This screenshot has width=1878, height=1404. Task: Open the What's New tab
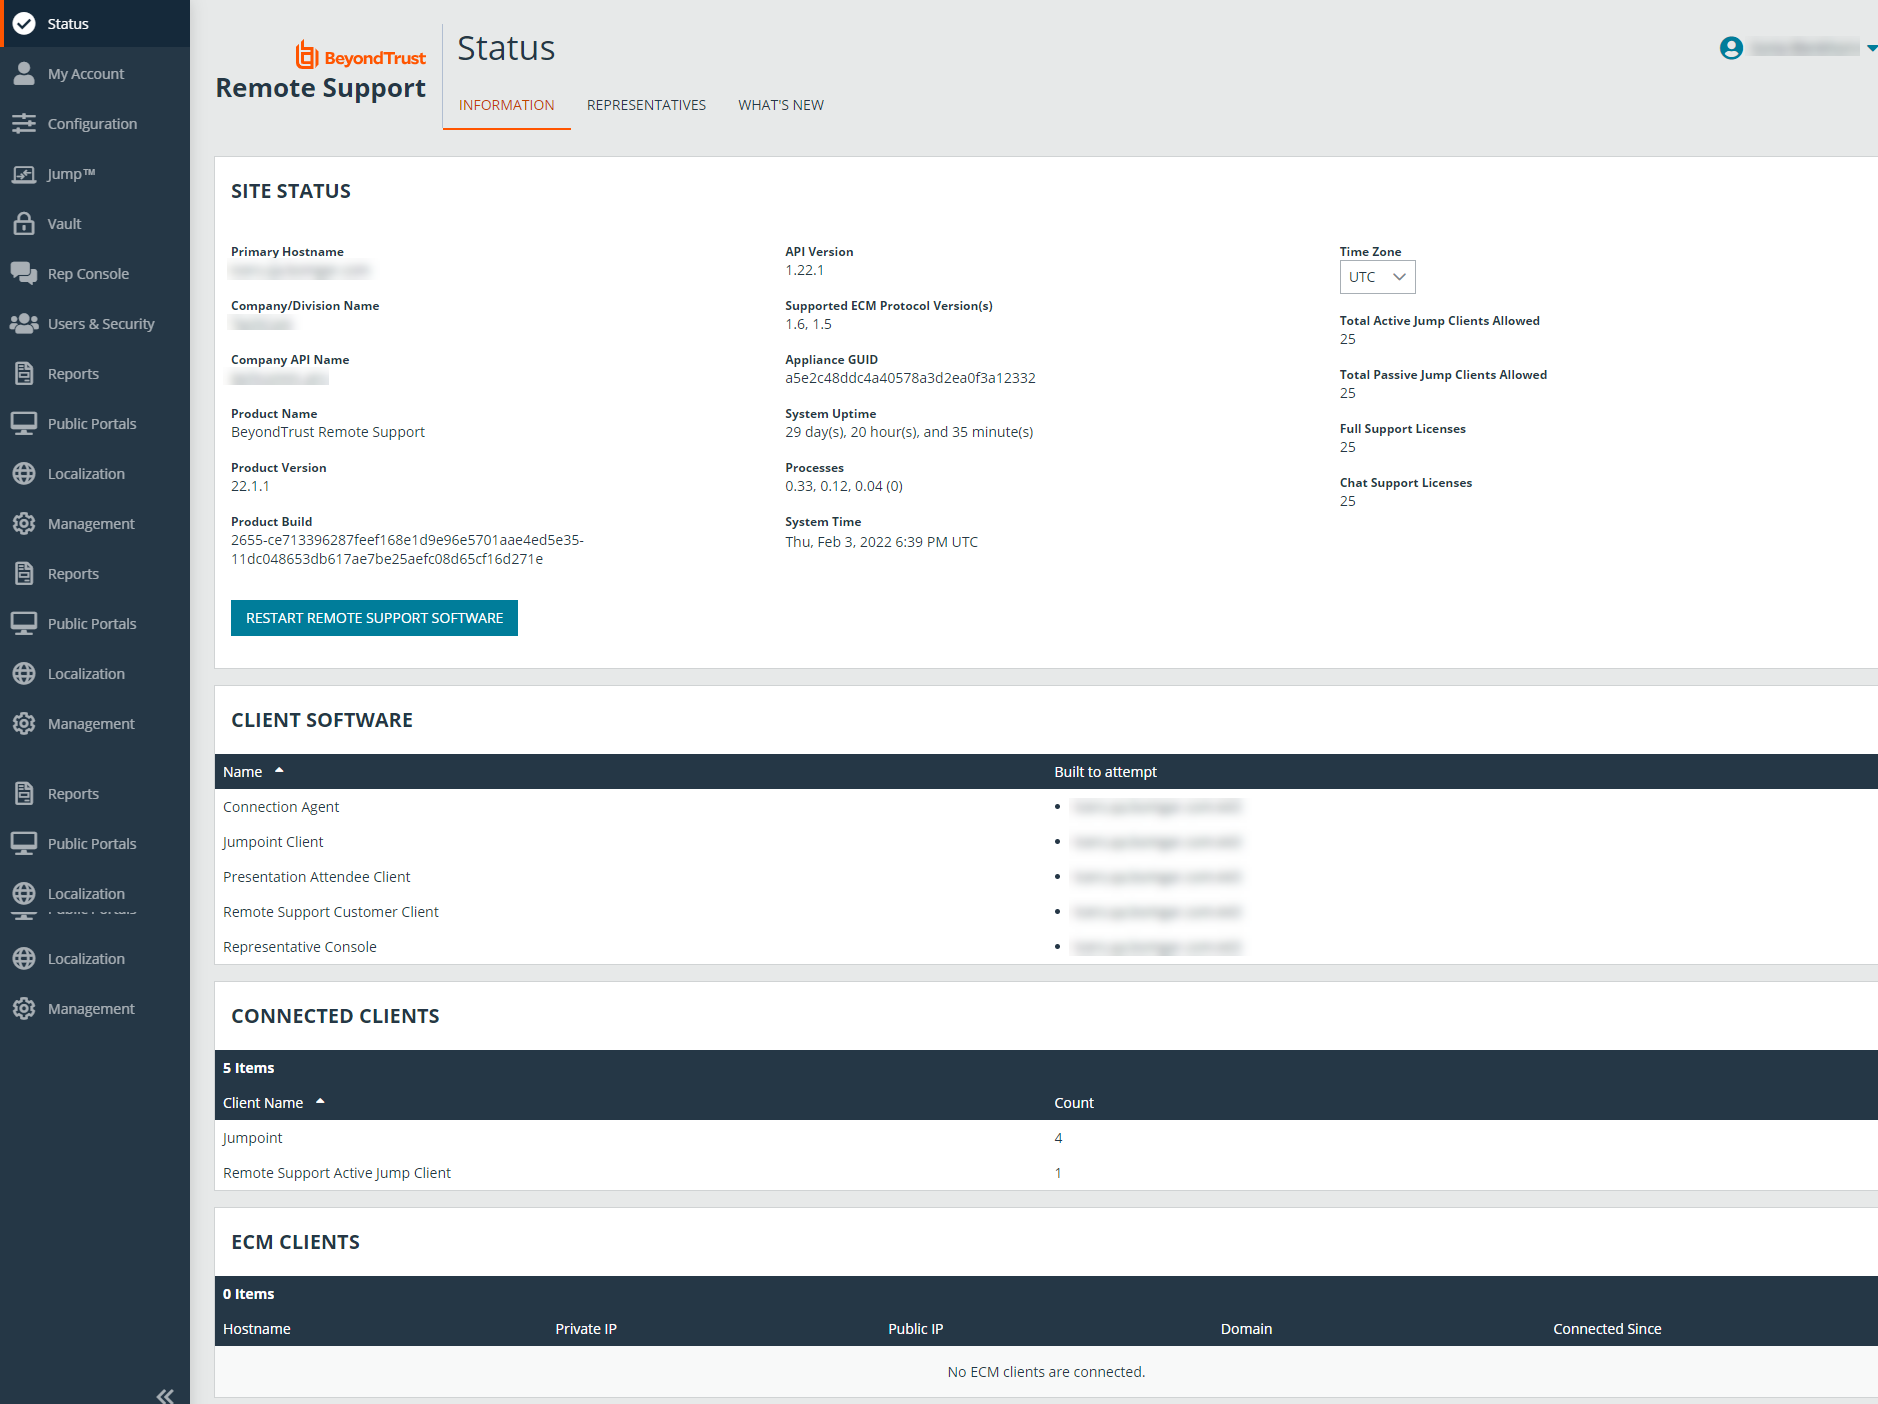[x=780, y=105]
